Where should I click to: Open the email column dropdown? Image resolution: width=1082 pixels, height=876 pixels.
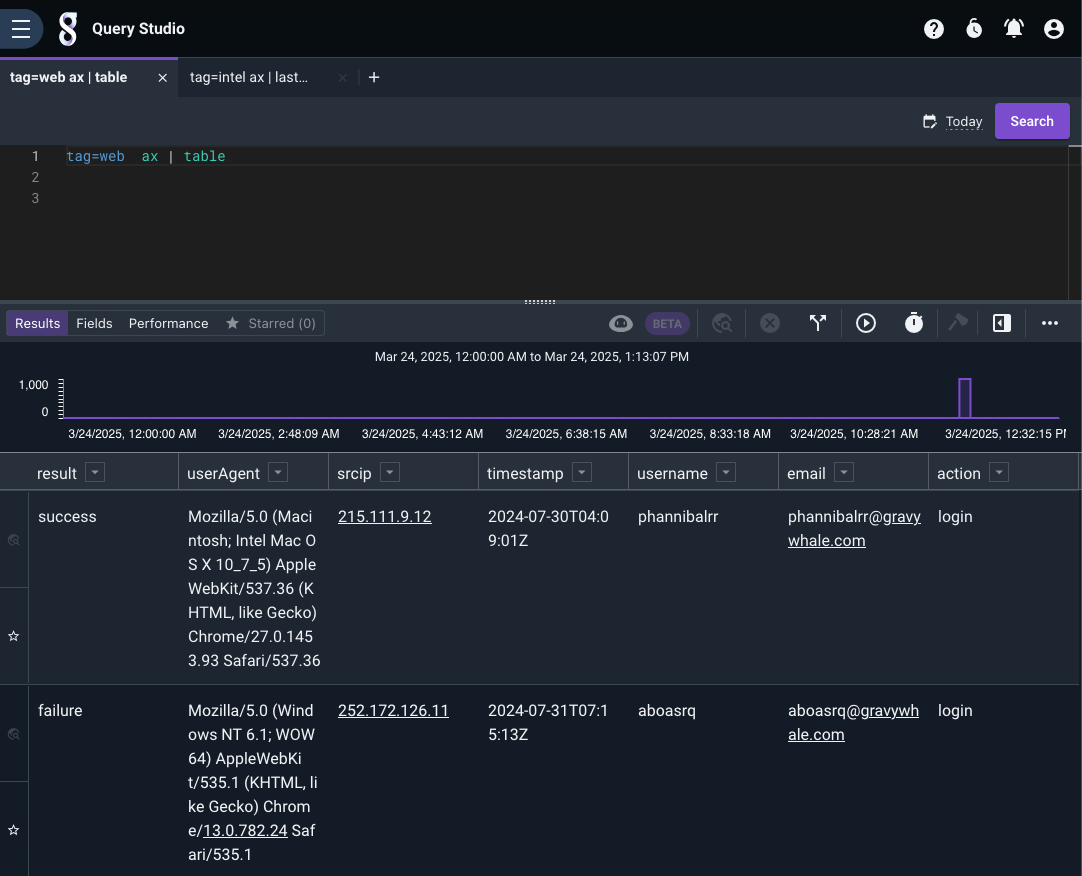tap(843, 472)
